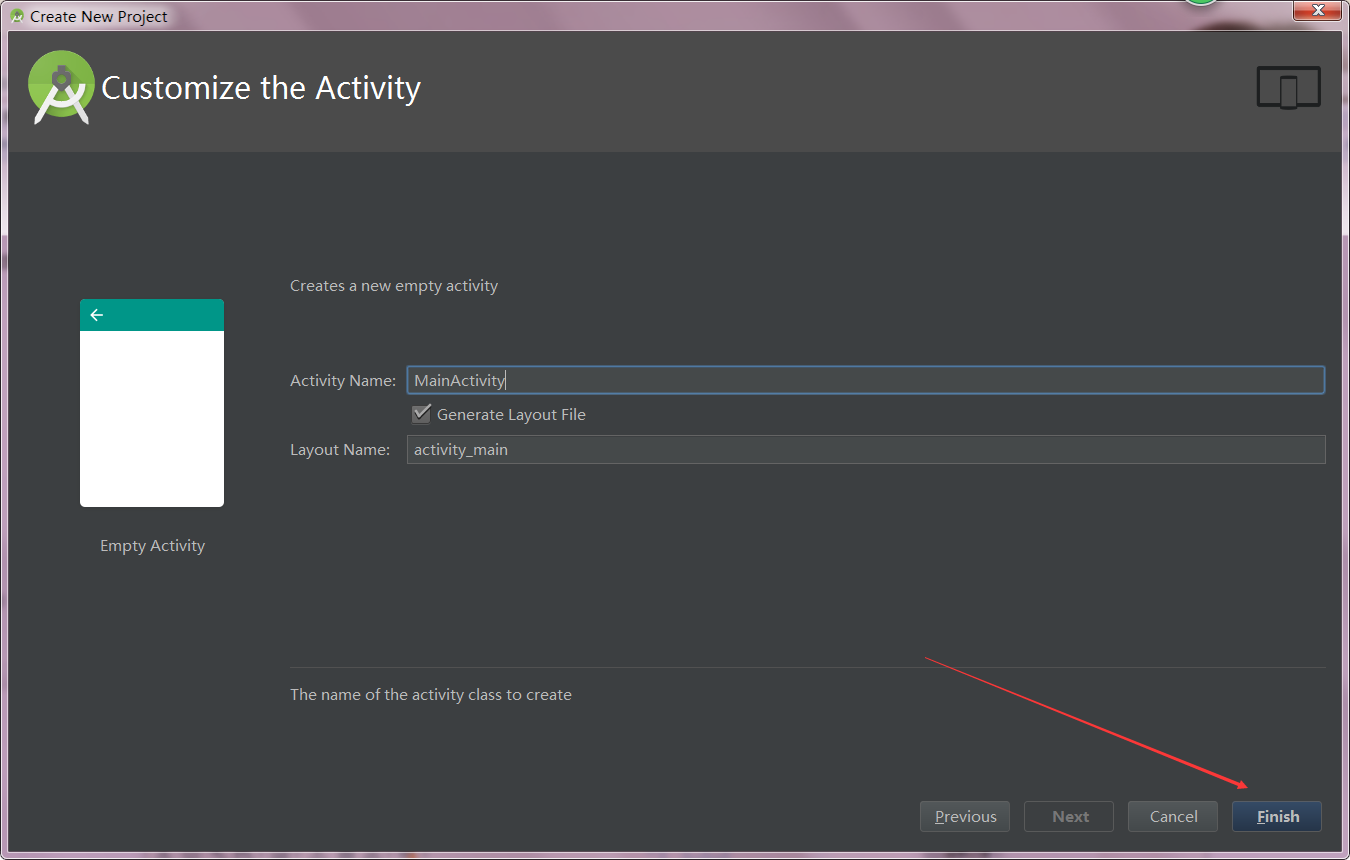
Task: Close the Create New Project window
Action: [x=1317, y=9]
